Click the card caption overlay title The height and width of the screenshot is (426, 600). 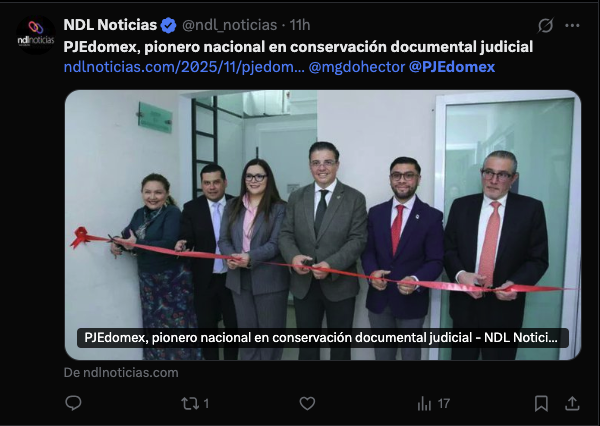coord(323,338)
